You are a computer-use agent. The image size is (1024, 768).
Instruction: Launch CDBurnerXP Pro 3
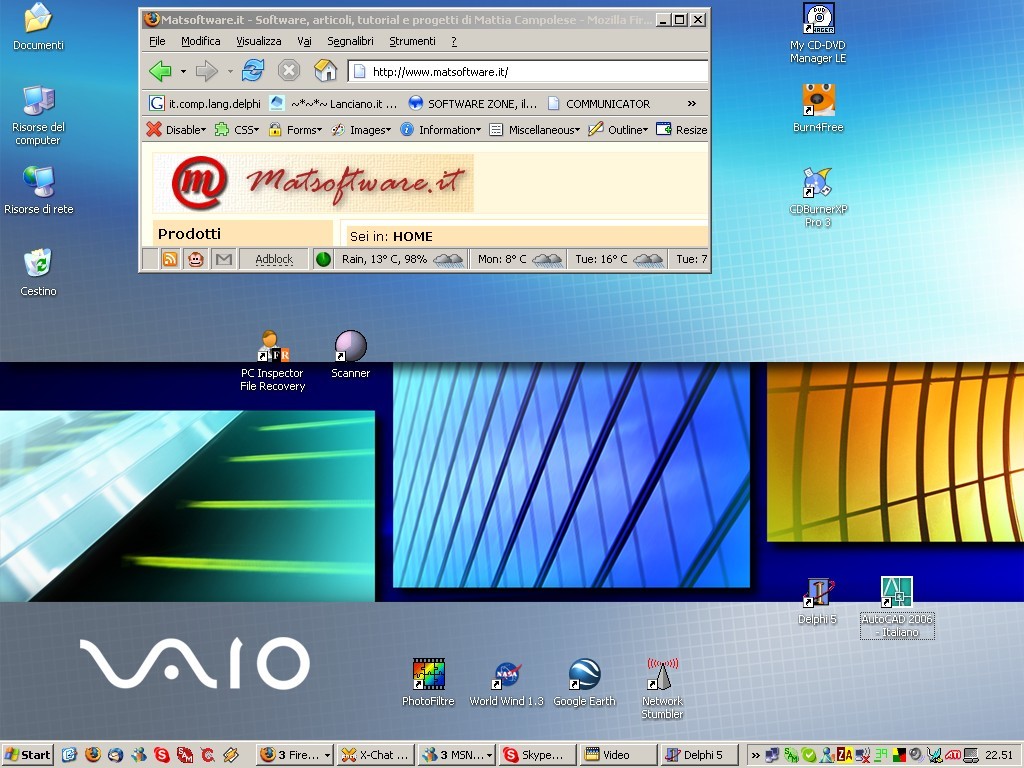tap(818, 197)
